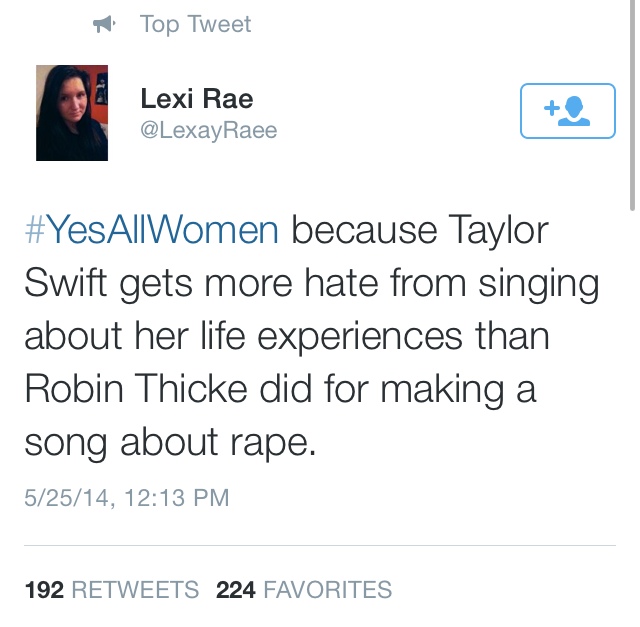Tap the @LexayRaee handle
The height and width of the screenshot is (627, 640).
click(208, 131)
